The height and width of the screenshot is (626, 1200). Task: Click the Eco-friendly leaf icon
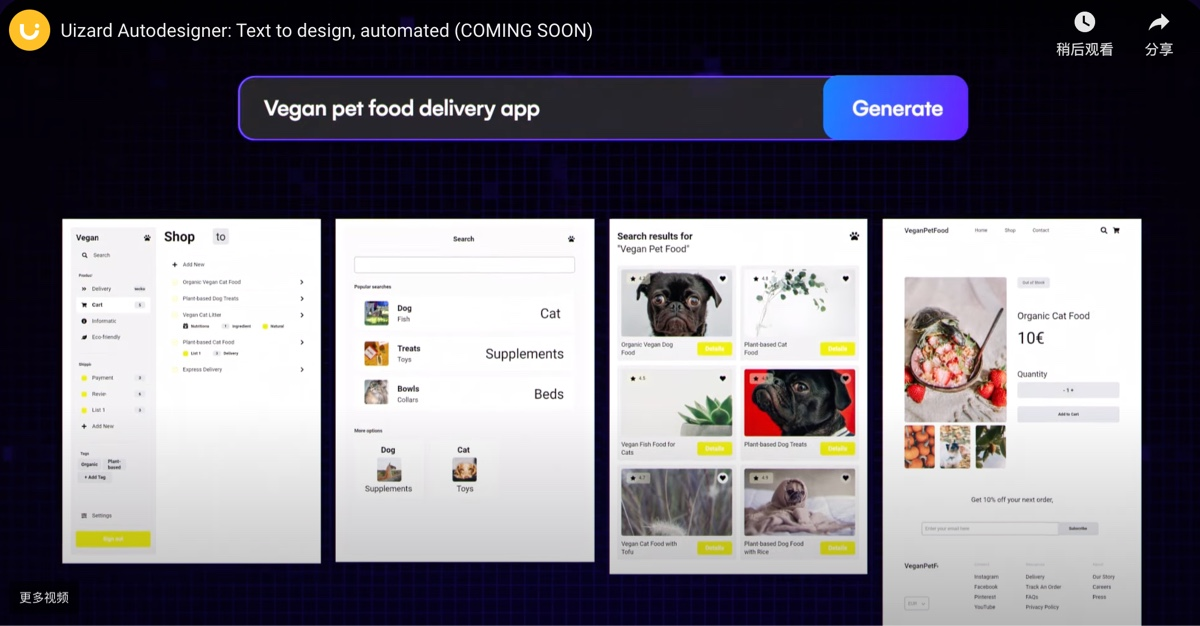84,337
